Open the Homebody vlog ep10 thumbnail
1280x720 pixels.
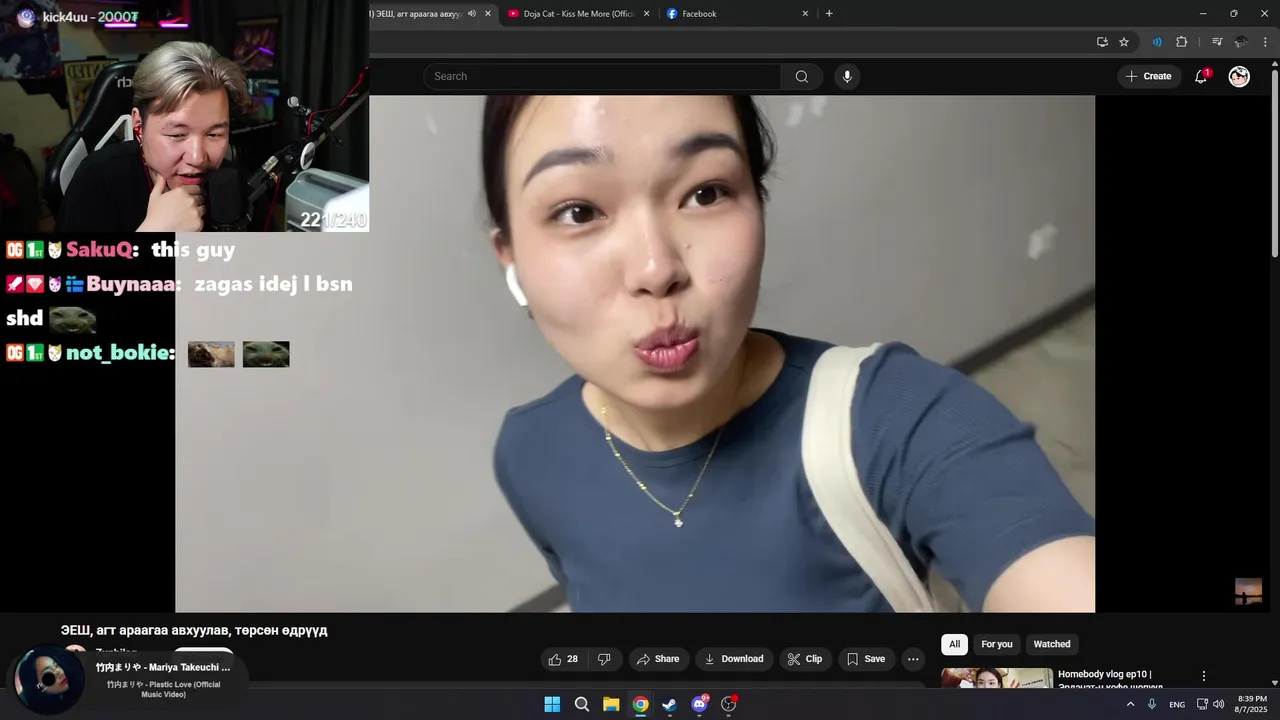[x=997, y=679]
